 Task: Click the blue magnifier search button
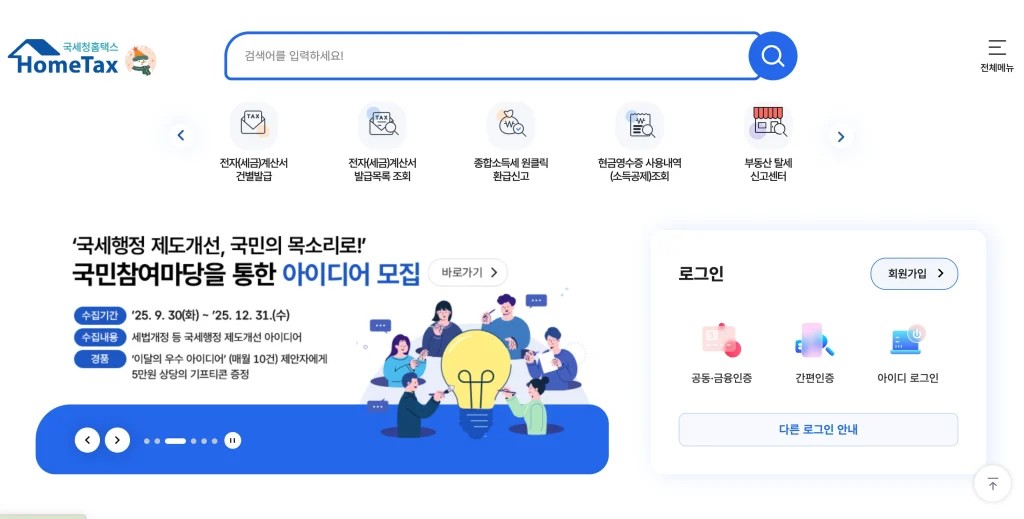[x=773, y=56]
